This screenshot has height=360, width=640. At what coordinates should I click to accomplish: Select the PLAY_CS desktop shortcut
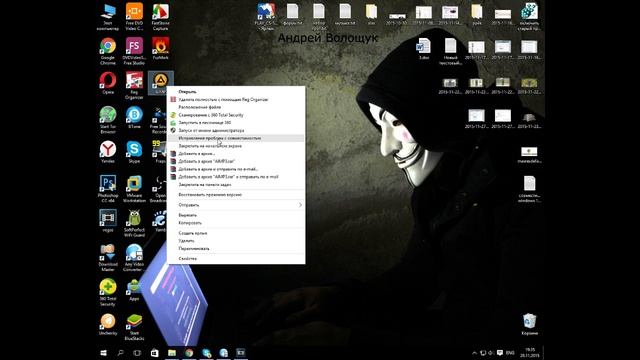click(266, 17)
